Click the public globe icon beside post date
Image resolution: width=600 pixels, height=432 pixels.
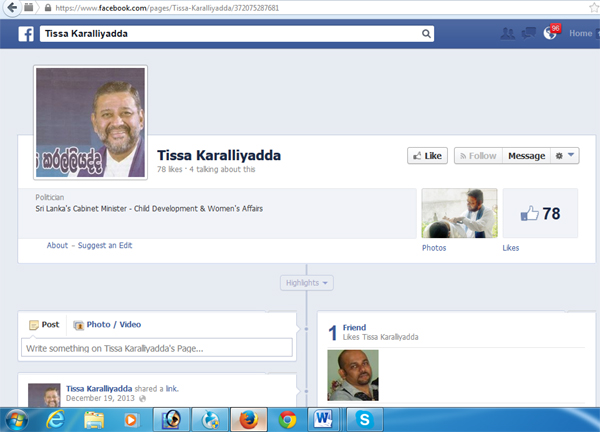point(142,399)
